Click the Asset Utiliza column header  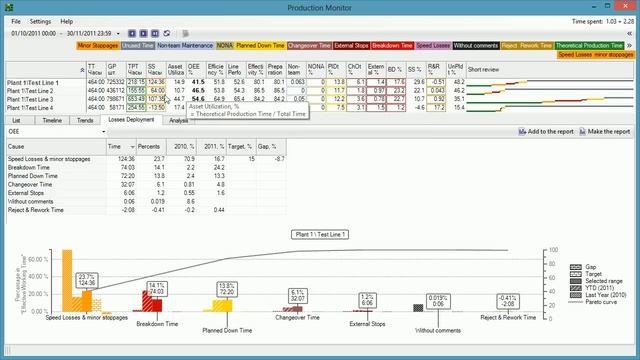click(x=176, y=69)
